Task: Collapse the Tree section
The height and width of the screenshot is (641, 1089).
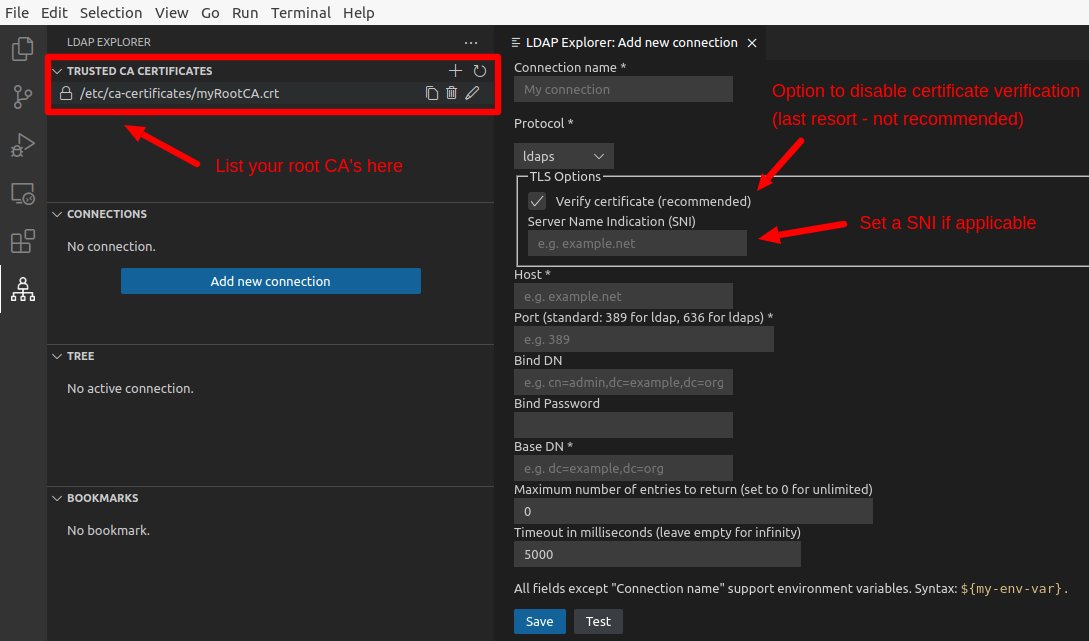Action: 58,356
